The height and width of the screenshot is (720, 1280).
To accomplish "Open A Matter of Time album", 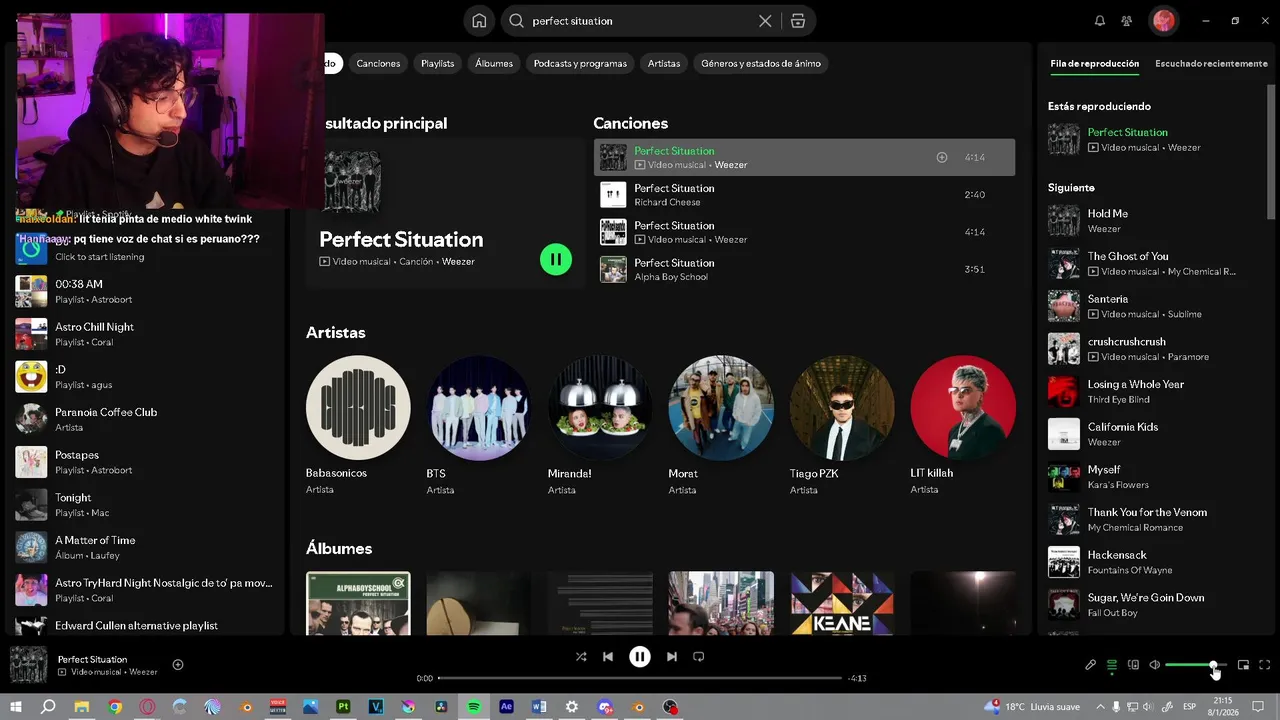I will coord(146,547).
